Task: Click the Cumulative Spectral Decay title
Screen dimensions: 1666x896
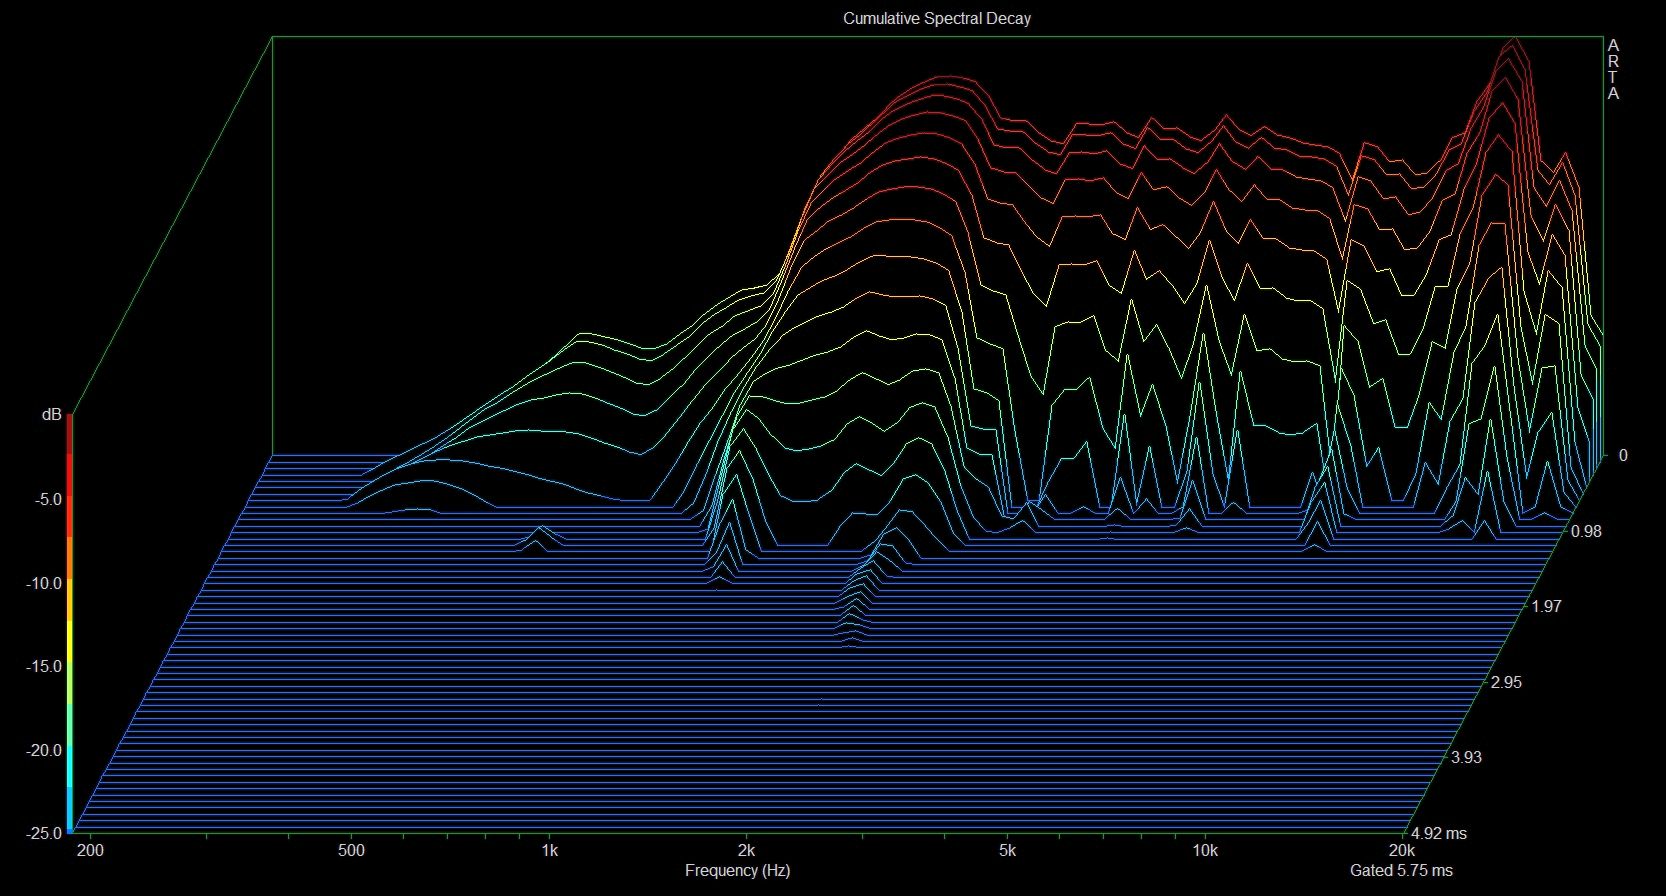Action: (936, 18)
